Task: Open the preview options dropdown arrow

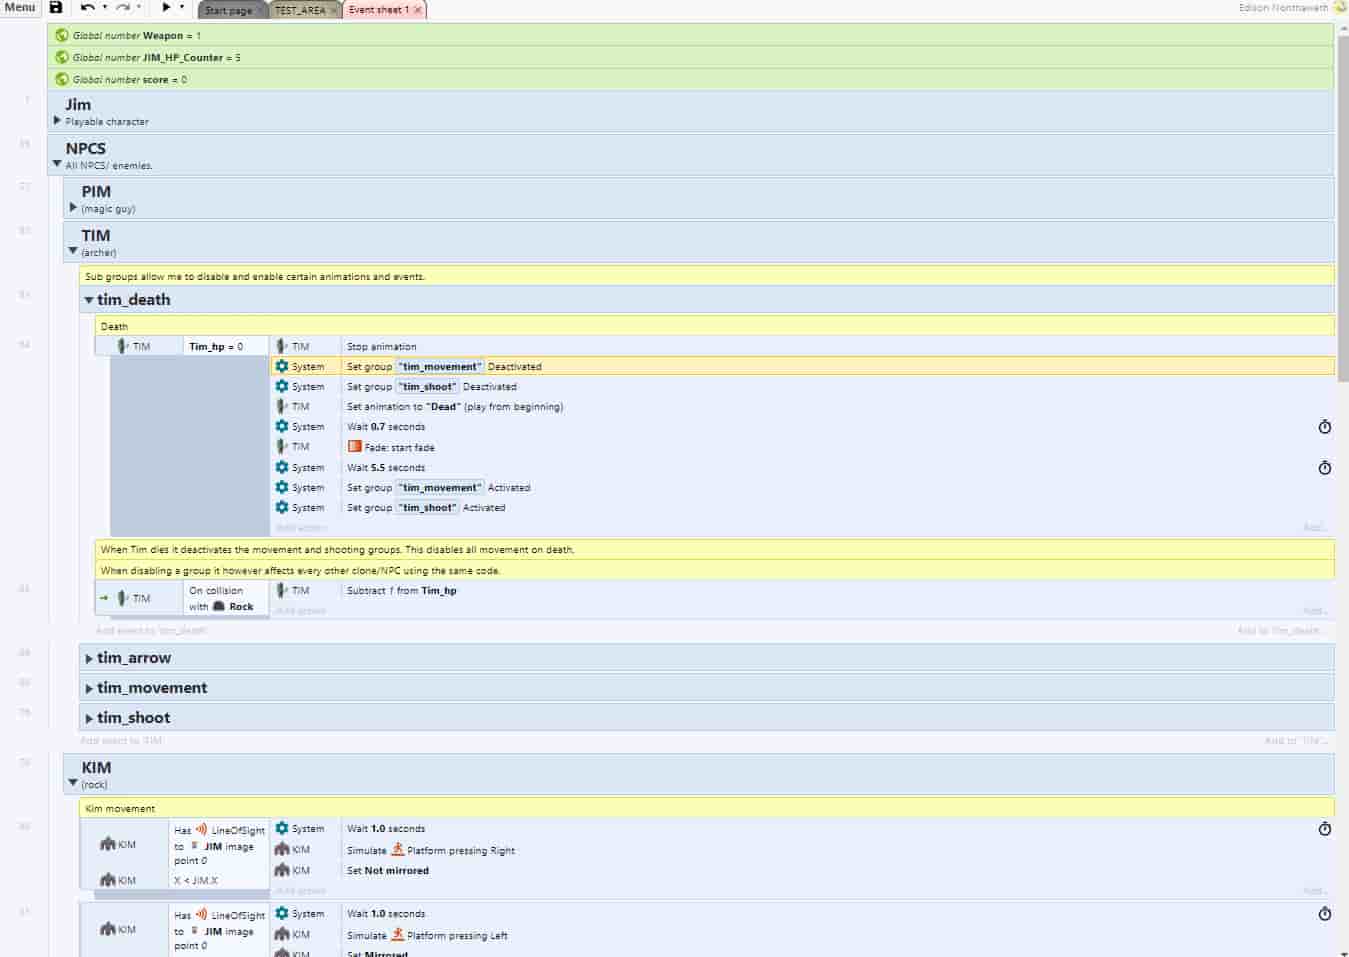Action: [x=182, y=7]
